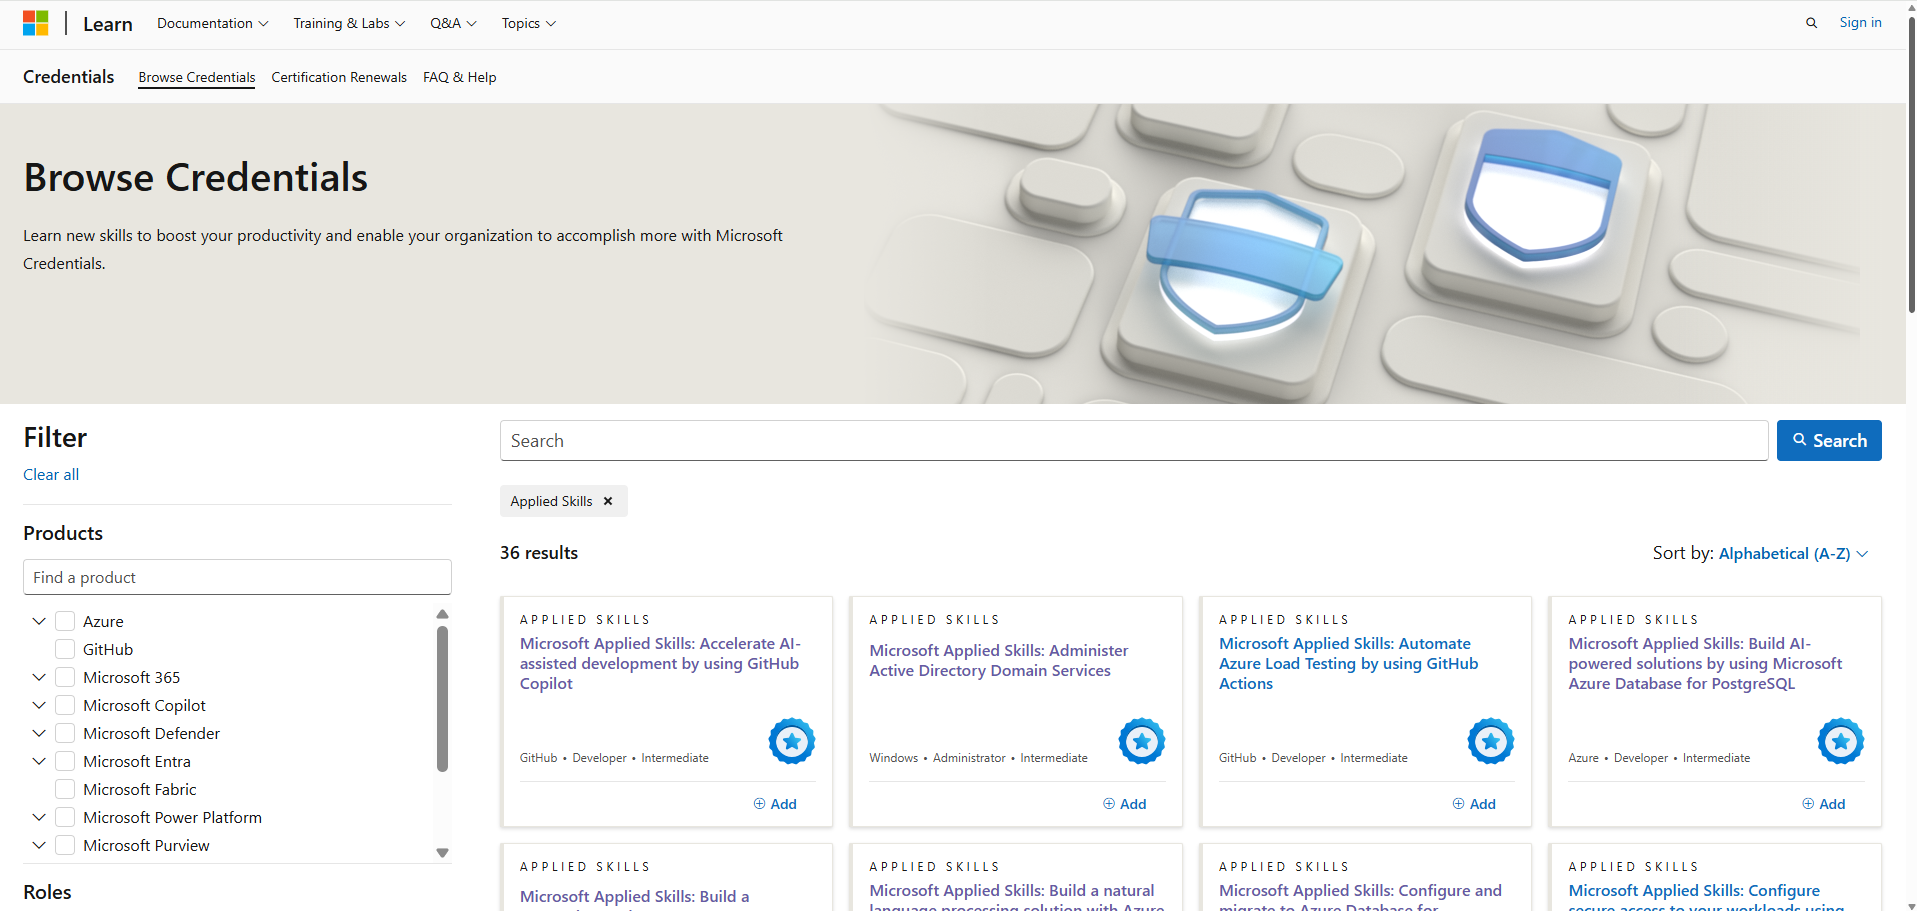Screen dimensions: 1917x911
Task: Open Automate Azure Load Testing title
Action: point(1349,664)
